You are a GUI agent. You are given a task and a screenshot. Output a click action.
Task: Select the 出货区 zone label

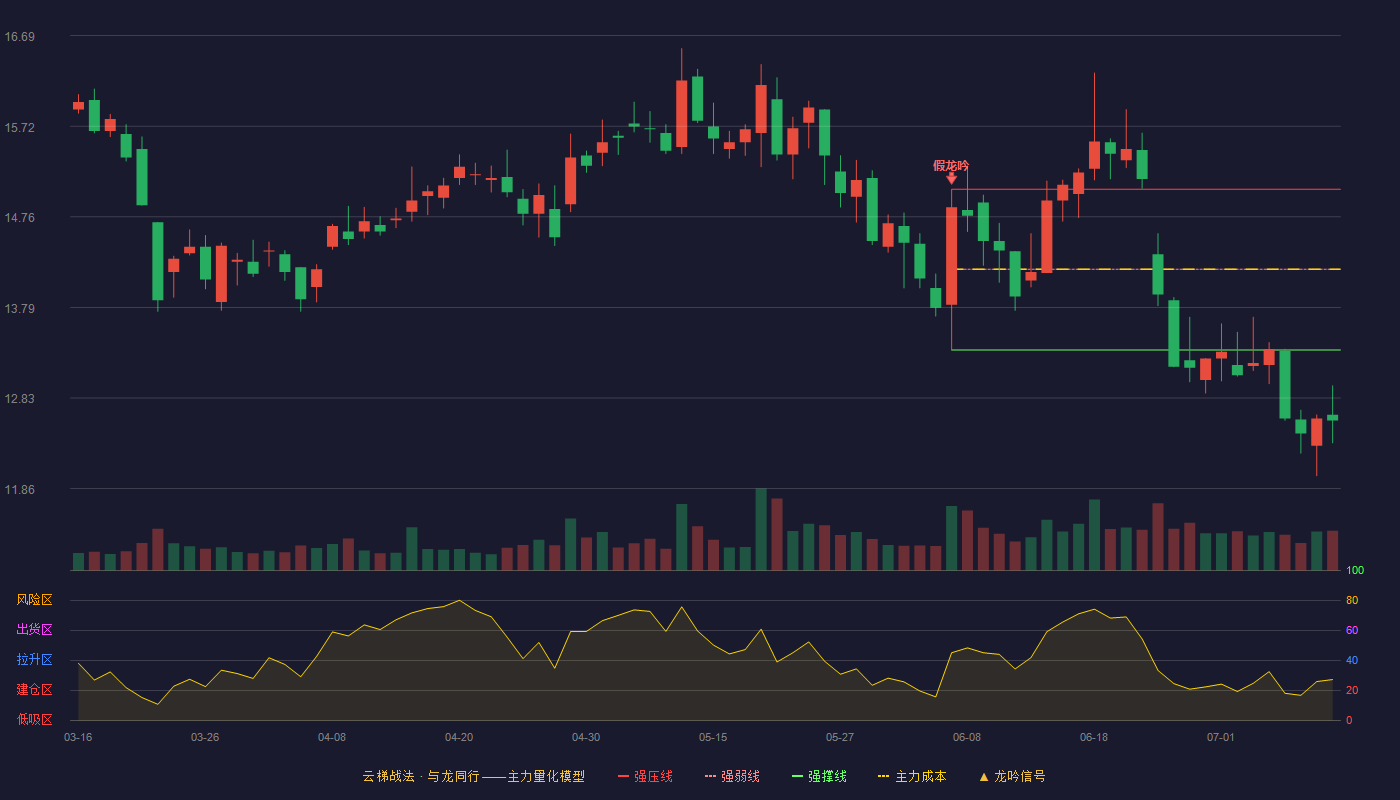(x=34, y=630)
